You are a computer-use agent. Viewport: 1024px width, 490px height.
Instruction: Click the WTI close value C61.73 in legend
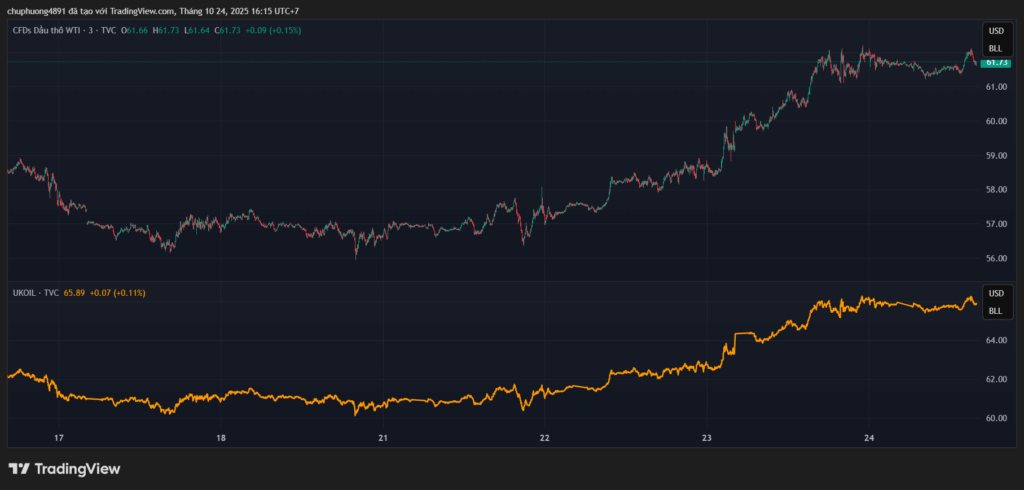(225, 31)
